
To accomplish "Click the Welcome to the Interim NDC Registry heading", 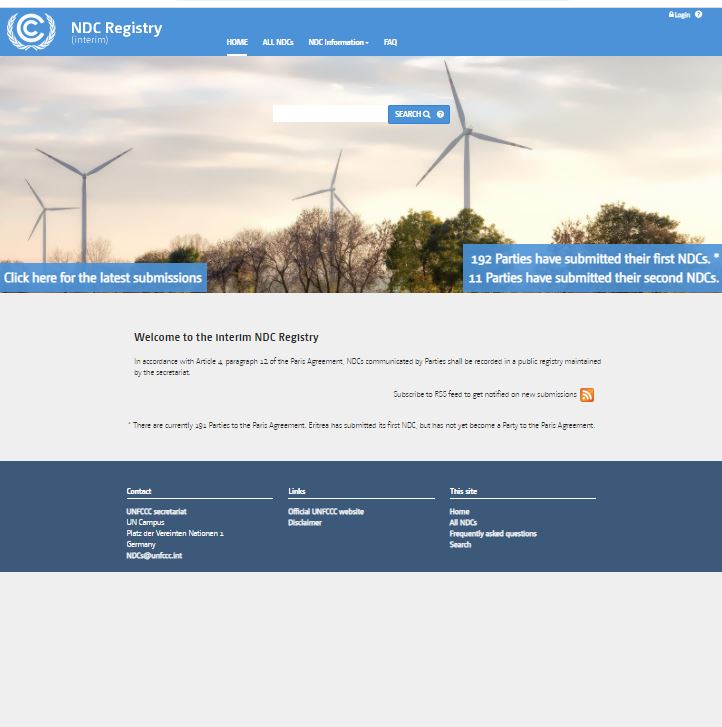I will click(x=226, y=337).
